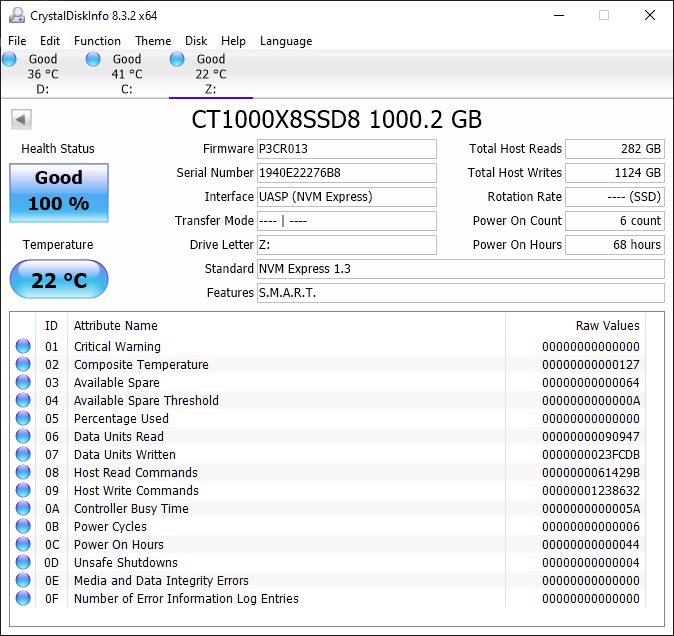Screen dimensions: 674x636
Task: Switch to the C: disk at 41 °C
Action: point(126,74)
